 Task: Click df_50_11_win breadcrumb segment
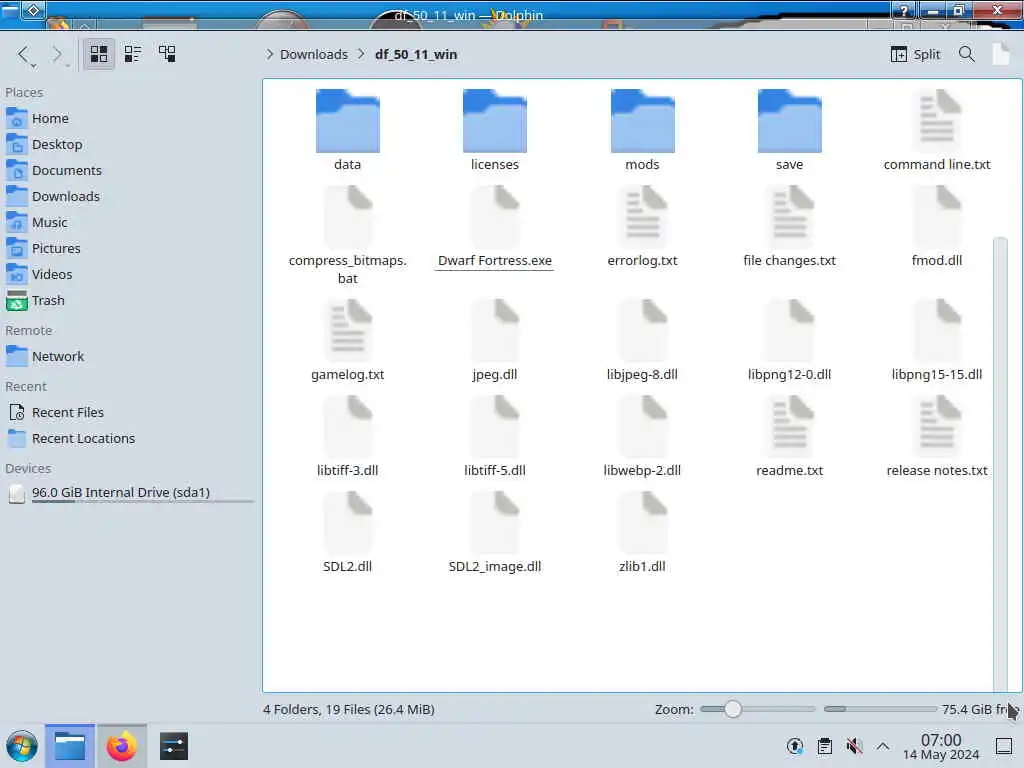(416, 54)
